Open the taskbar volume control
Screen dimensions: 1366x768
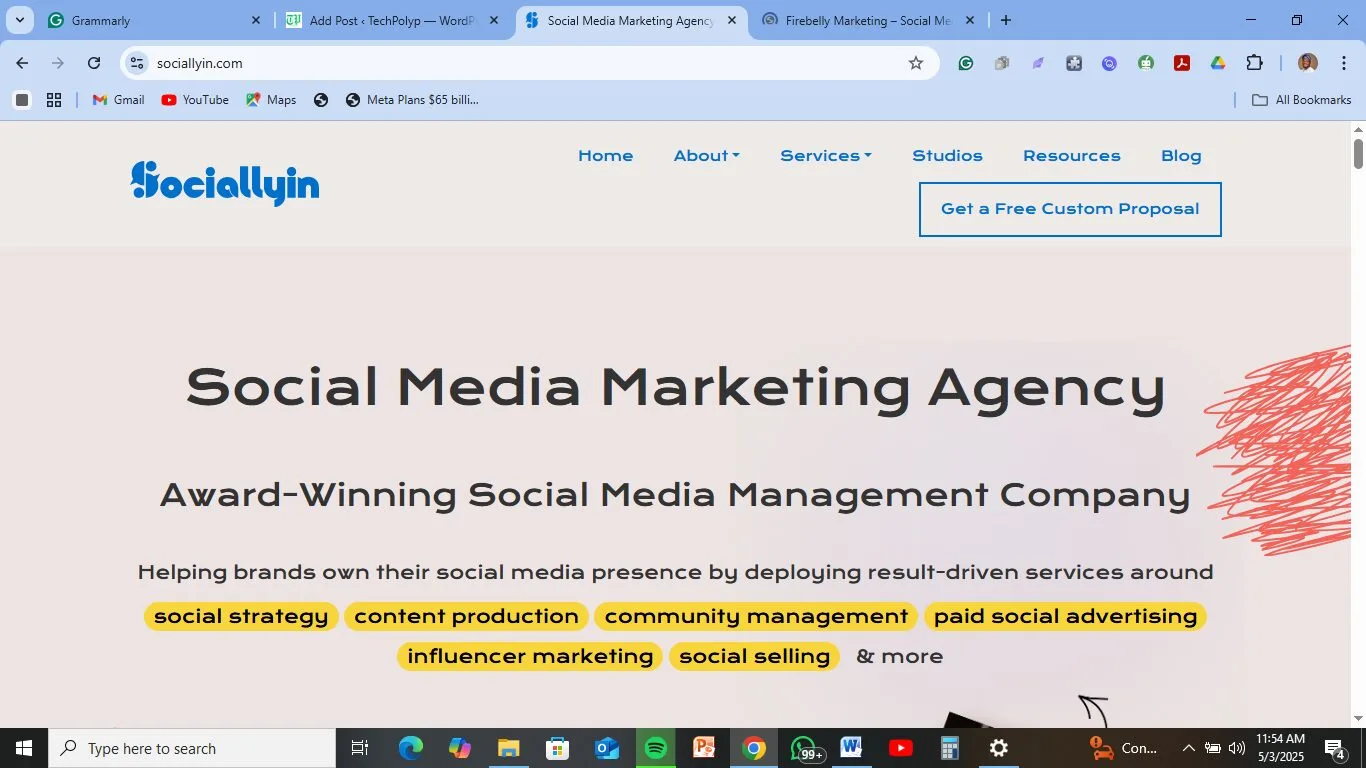coord(1237,748)
